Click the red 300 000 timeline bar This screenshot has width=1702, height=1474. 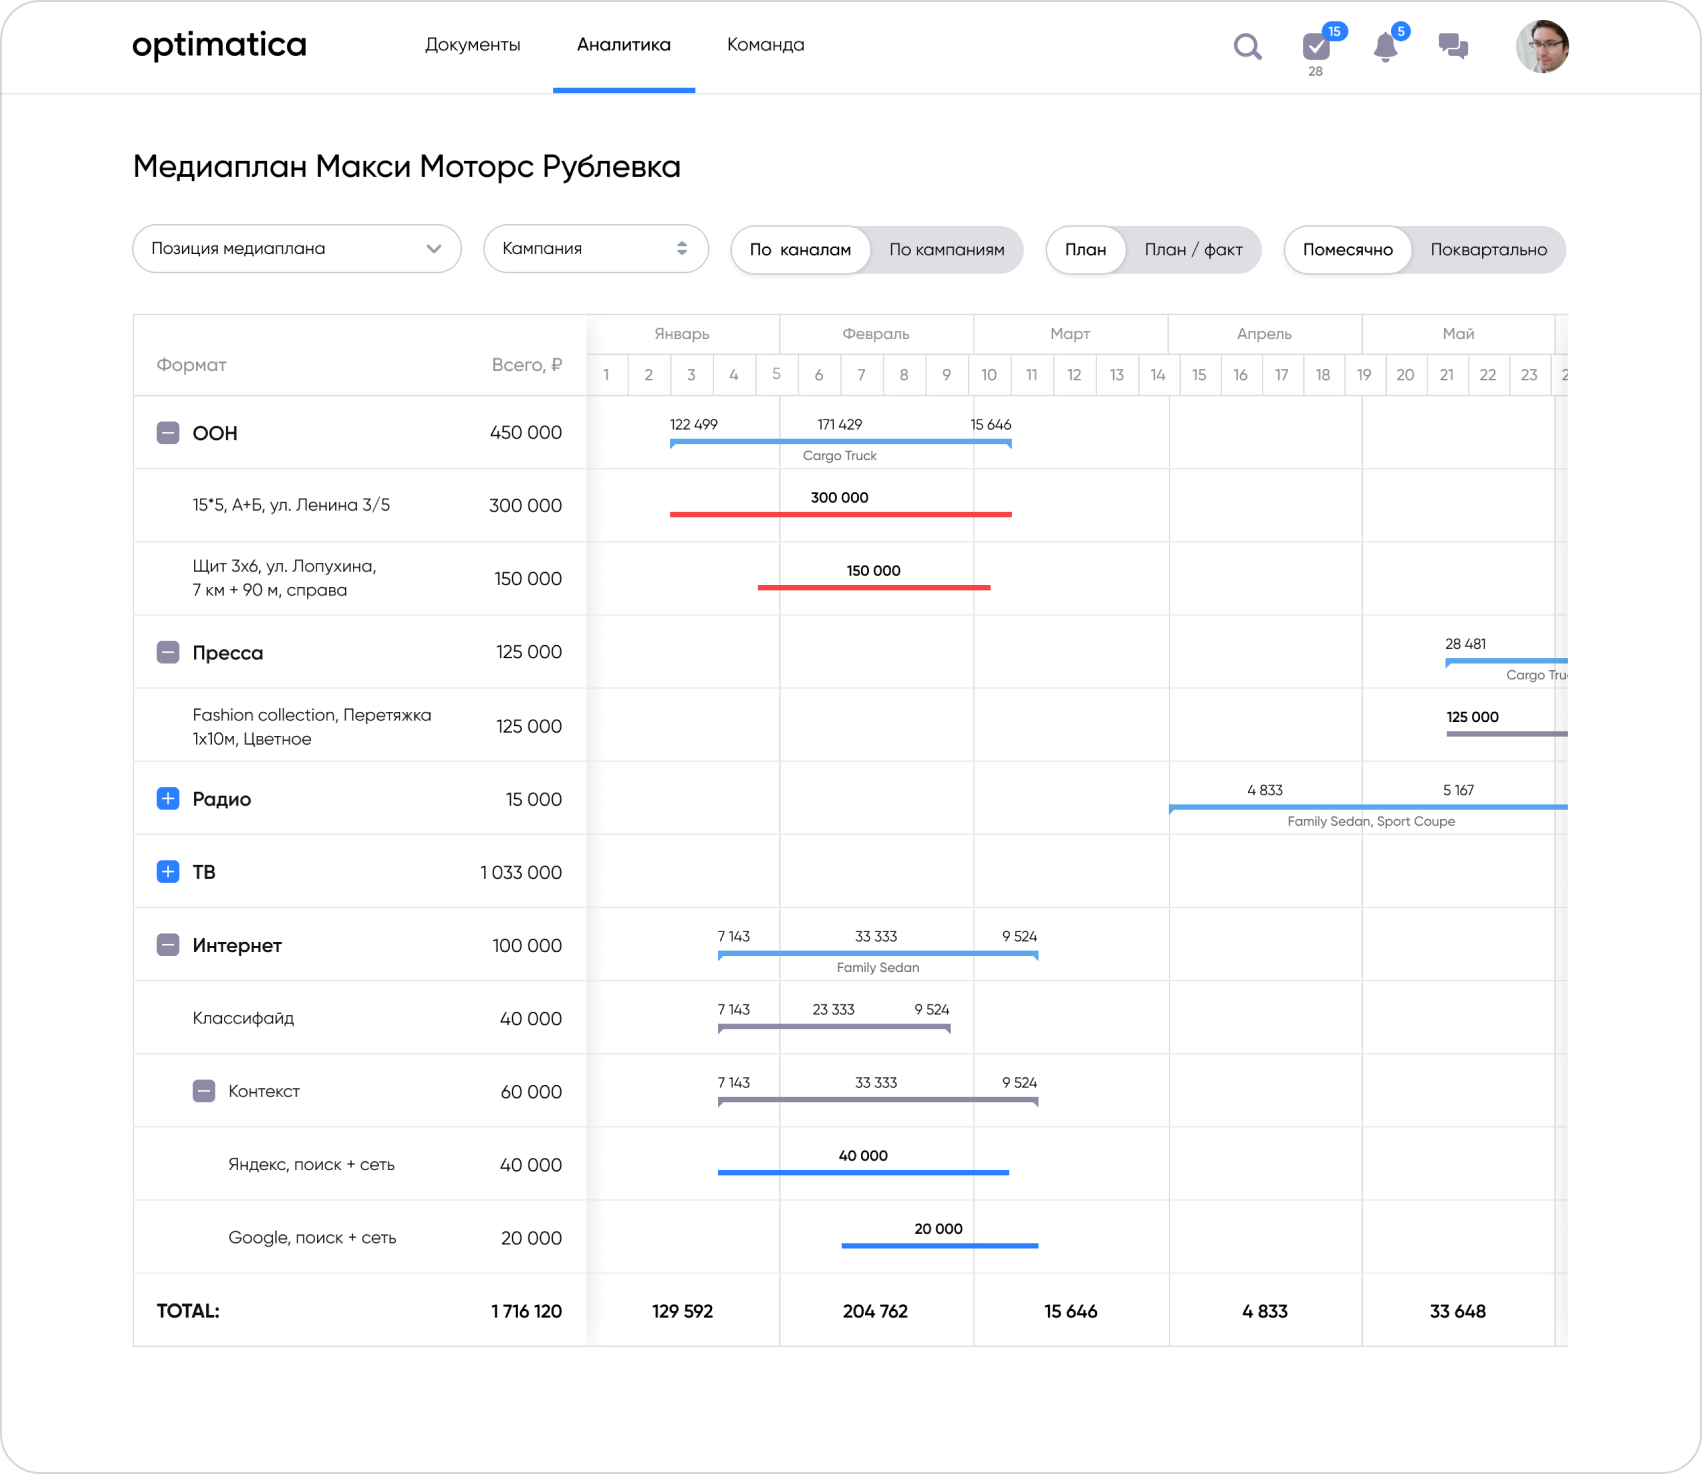(x=840, y=514)
